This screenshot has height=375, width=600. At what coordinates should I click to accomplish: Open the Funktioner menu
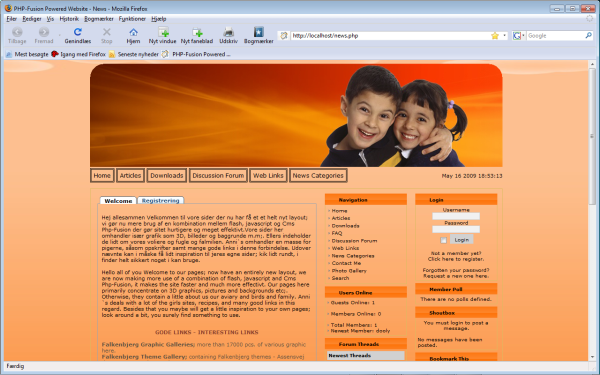tap(132, 19)
